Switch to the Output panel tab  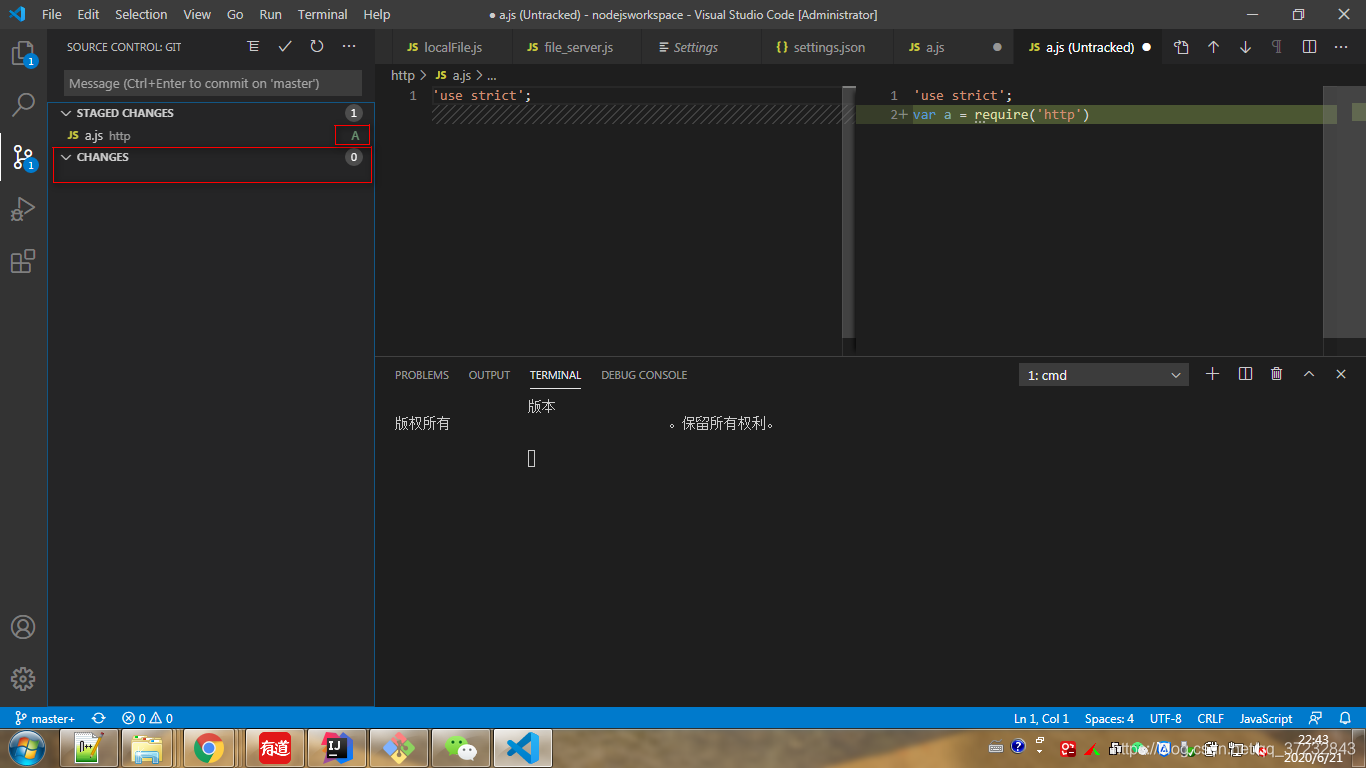pyautogui.click(x=489, y=375)
